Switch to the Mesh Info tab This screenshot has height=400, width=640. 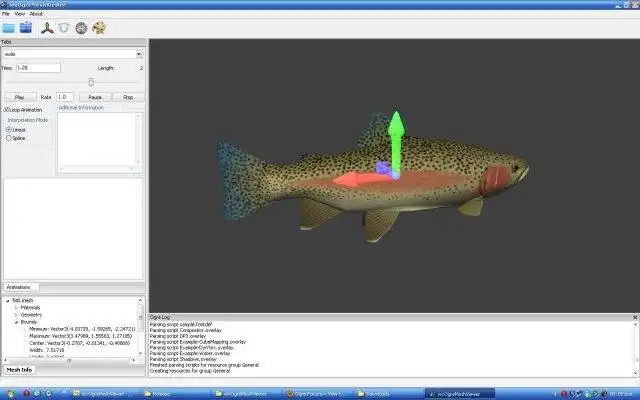(19, 370)
